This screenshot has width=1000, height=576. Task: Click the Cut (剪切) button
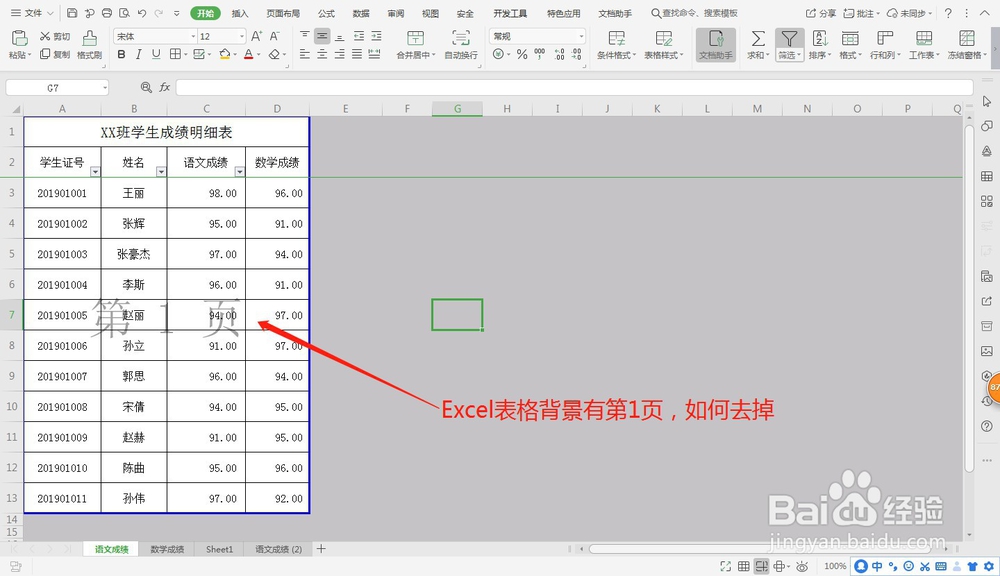[x=55, y=36]
